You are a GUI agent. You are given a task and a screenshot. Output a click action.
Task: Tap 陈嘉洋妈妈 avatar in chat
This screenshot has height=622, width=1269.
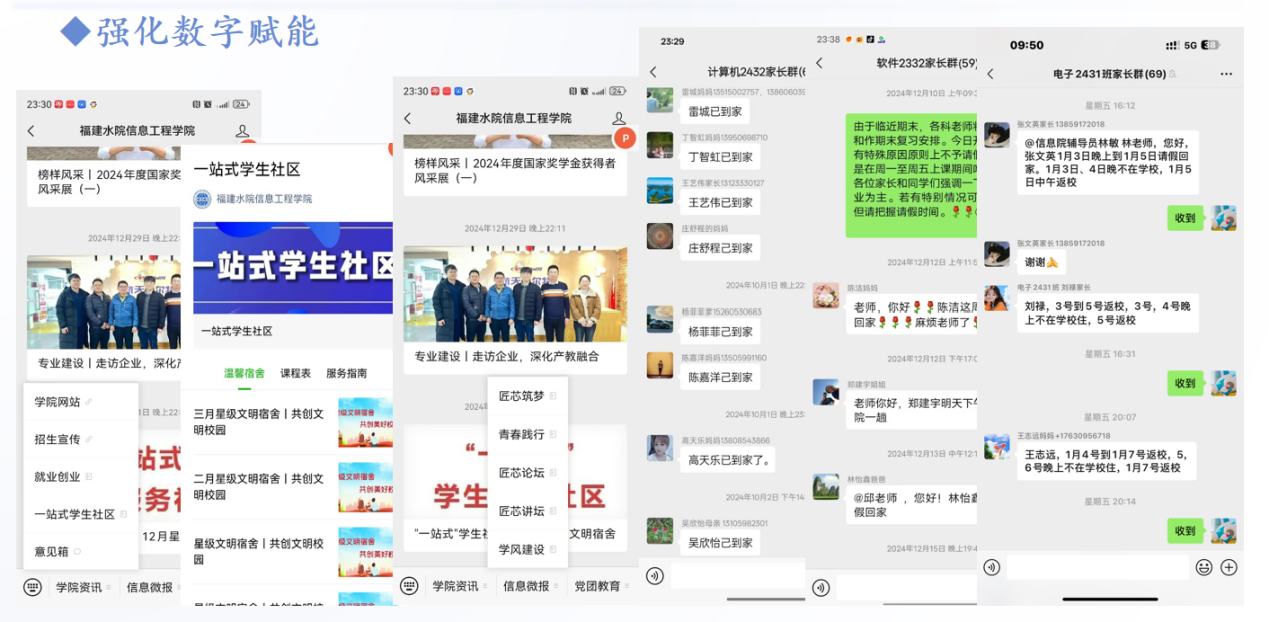tap(660, 365)
